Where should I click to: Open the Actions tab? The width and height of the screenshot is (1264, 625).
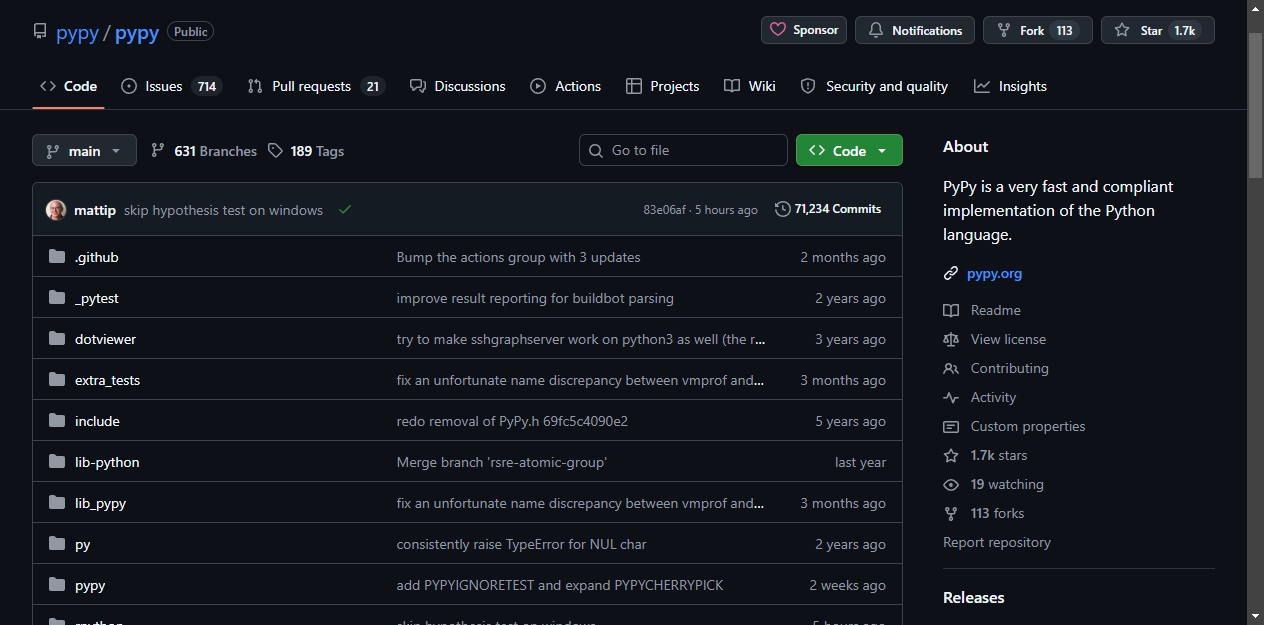tap(566, 86)
